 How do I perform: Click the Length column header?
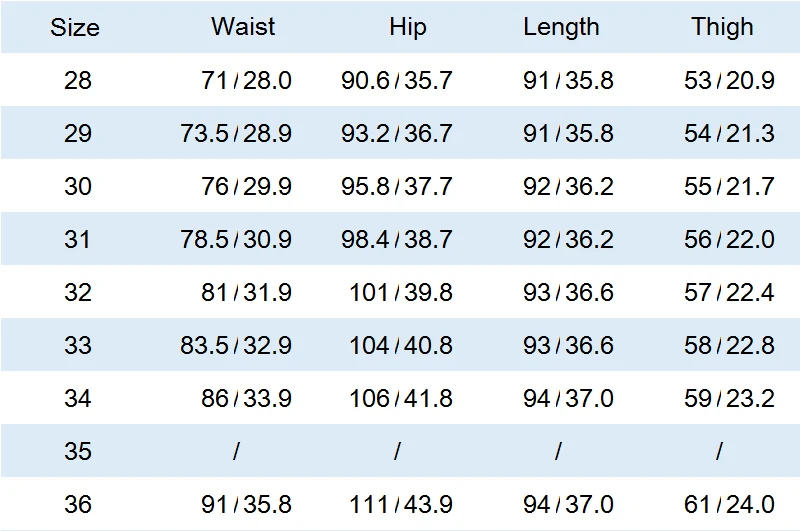[x=561, y=27]
